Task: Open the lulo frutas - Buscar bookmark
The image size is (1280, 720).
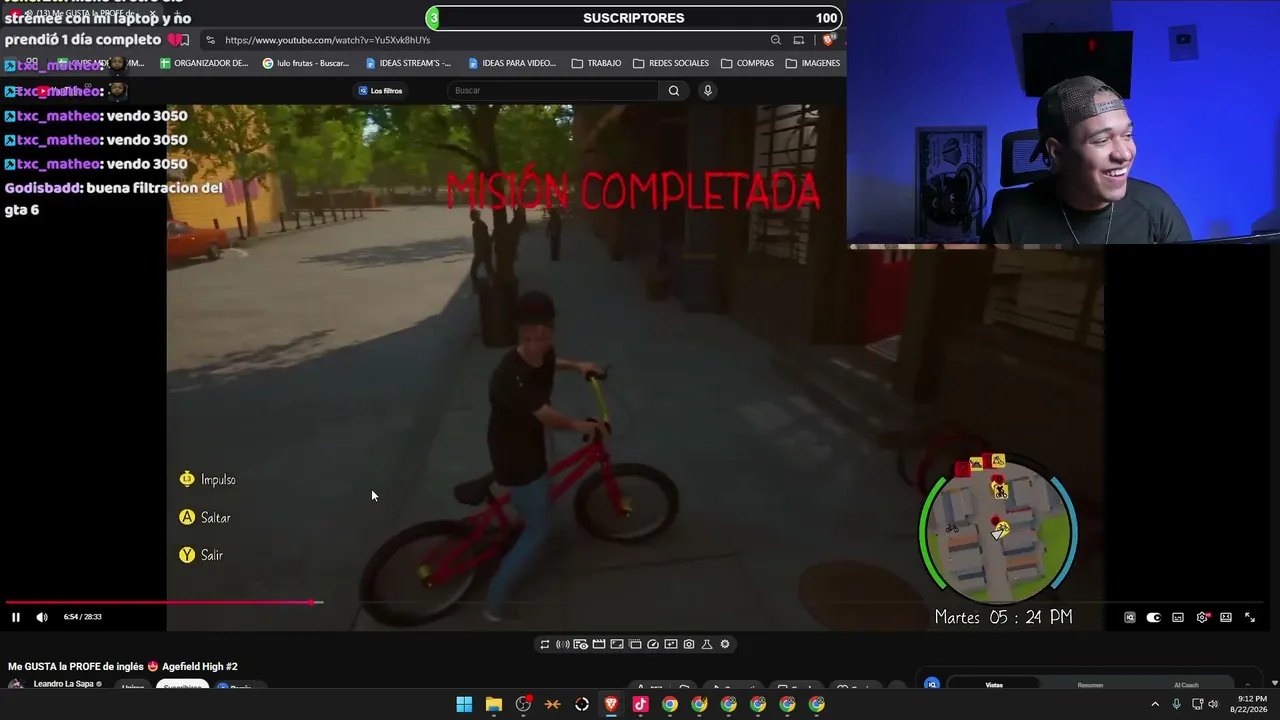Action: pos(305,63)
